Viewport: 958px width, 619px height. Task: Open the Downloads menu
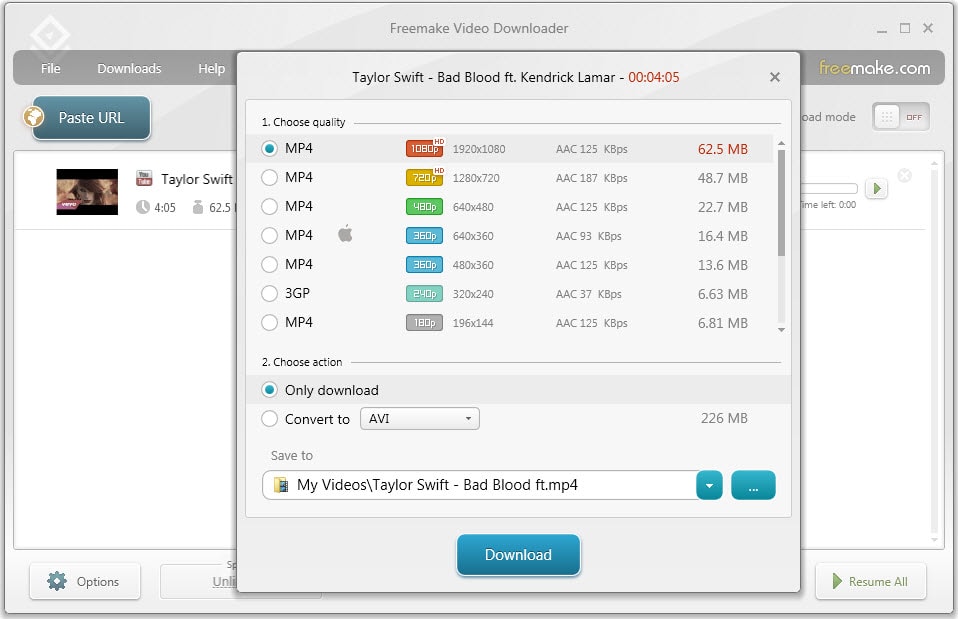coord(129,69)
